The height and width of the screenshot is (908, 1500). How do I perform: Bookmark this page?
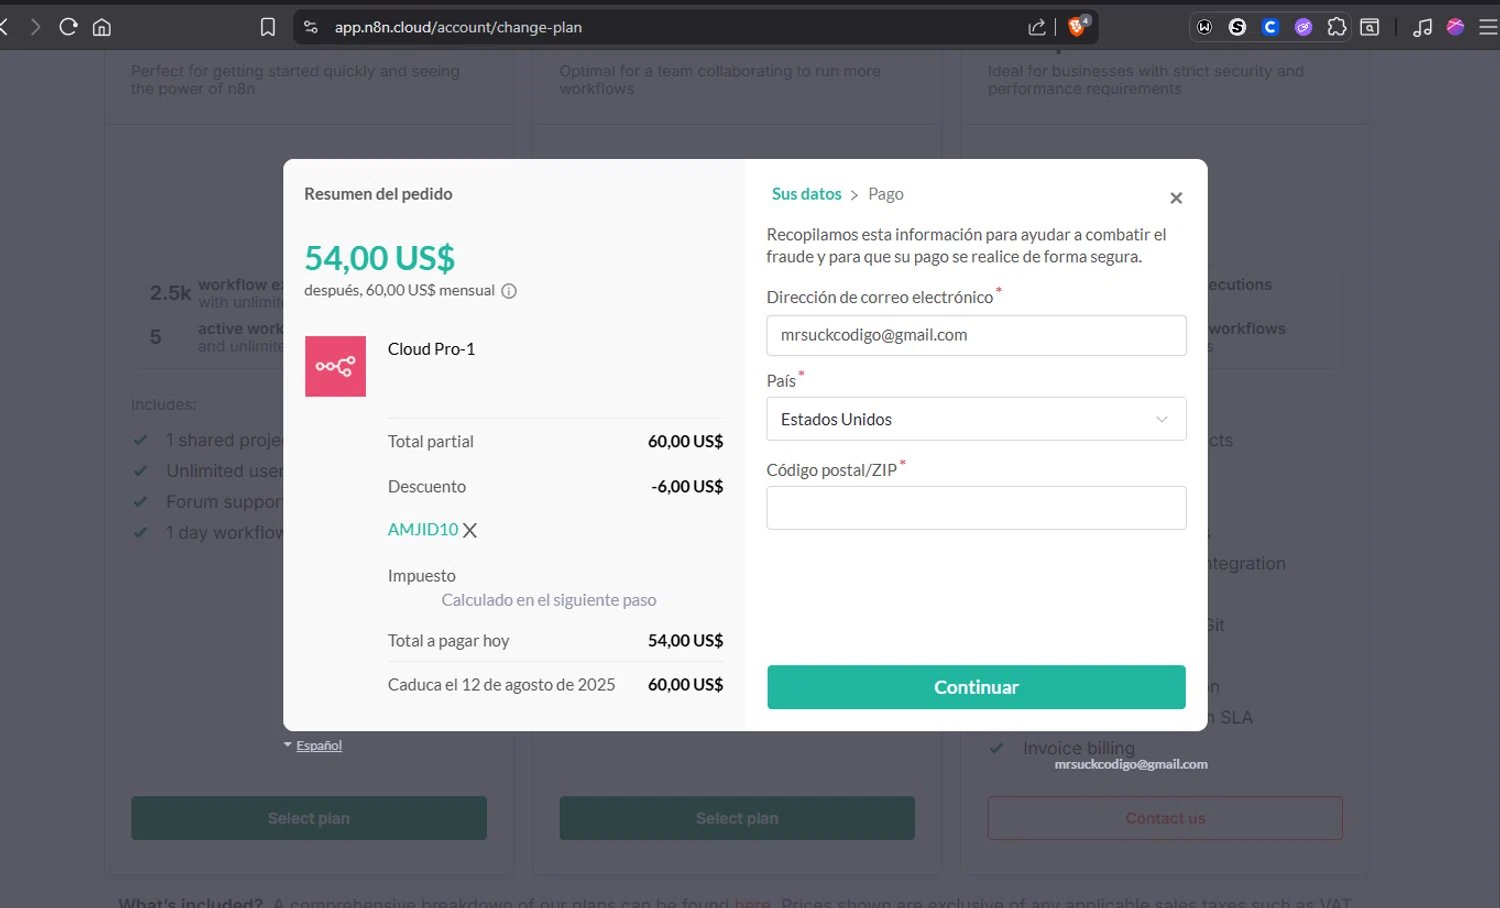tap(268, 27)
